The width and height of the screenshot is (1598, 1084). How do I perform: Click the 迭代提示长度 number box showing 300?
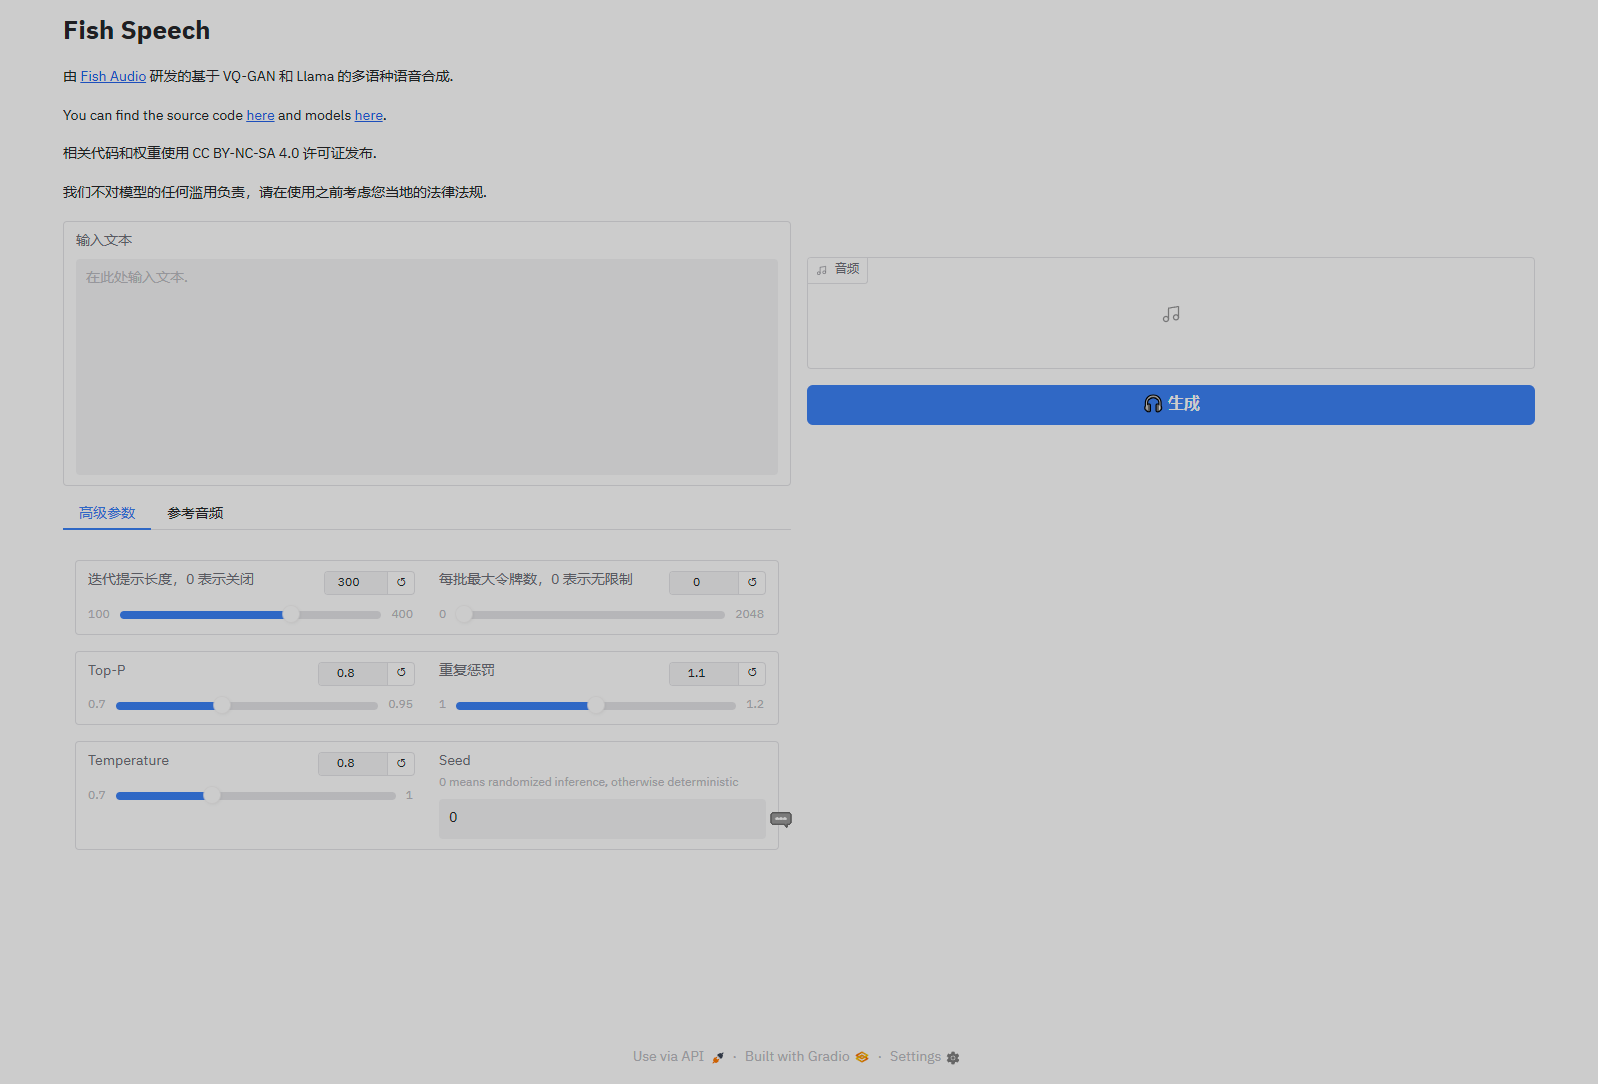[356, 582]
